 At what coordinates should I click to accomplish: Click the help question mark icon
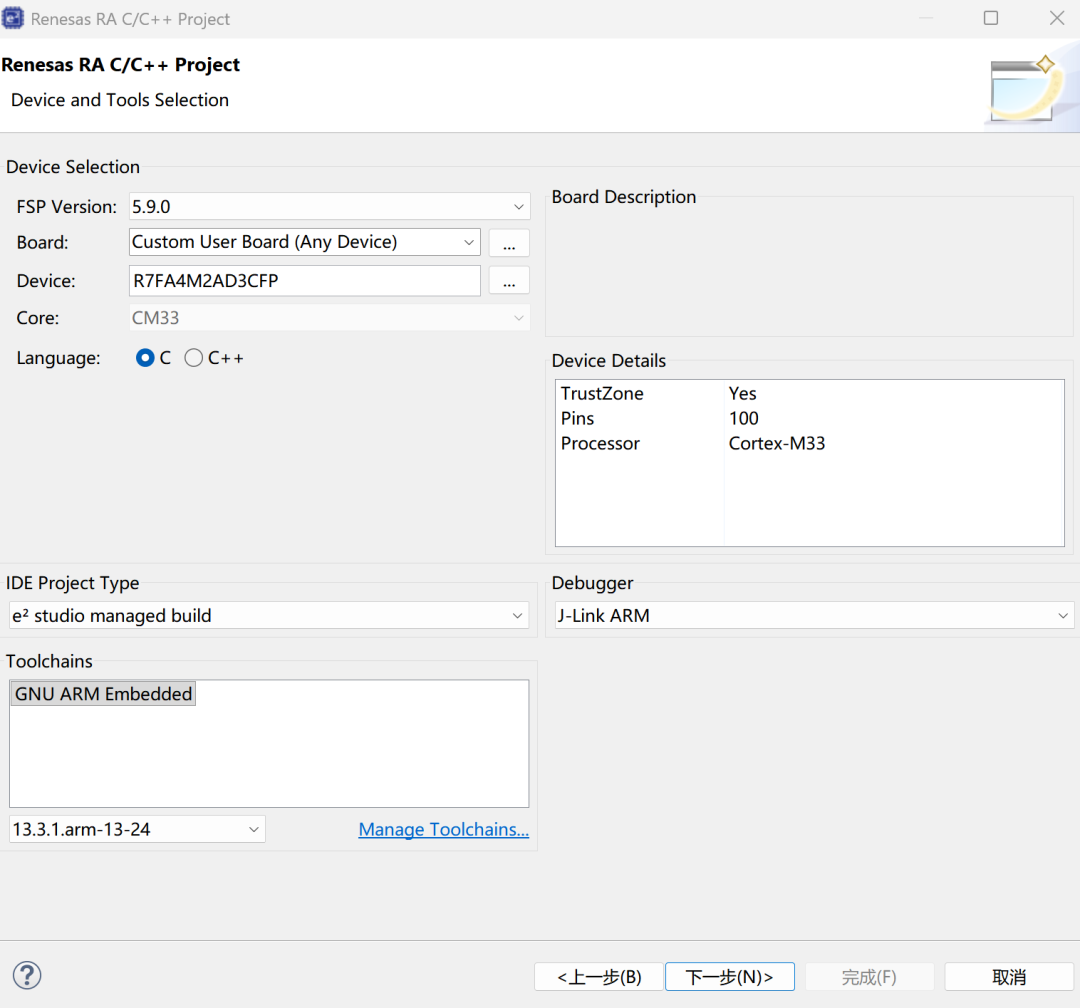pyautogui.click(x=27, y=975)
